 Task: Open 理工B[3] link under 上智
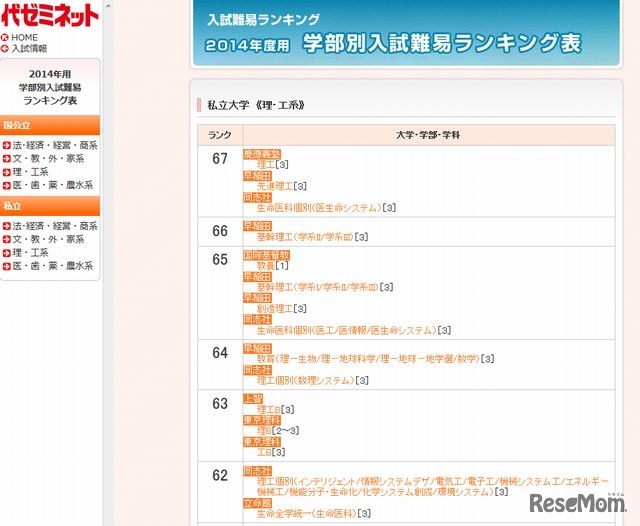tap(276, 409)
